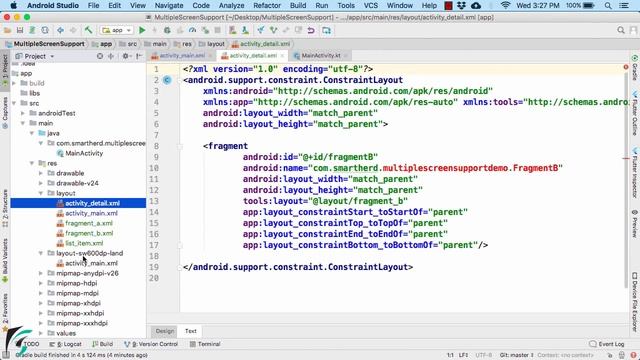Open Project panel settings gear

point(125,56)
